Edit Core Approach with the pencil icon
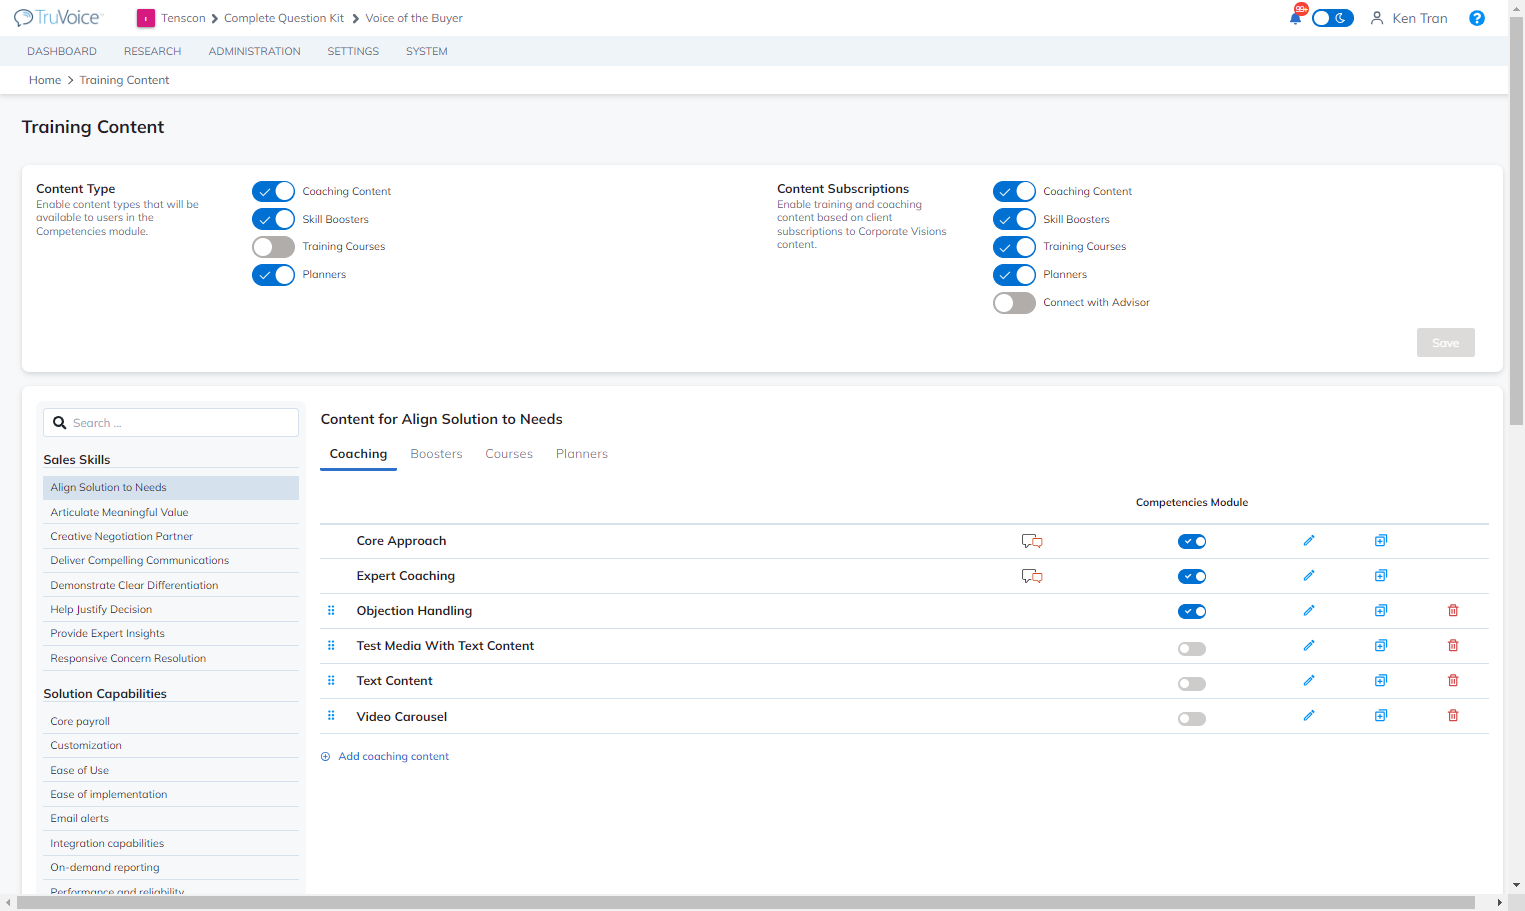Screen dimensions: 1525x911 pyautogui.click(x=1309, y=541)
